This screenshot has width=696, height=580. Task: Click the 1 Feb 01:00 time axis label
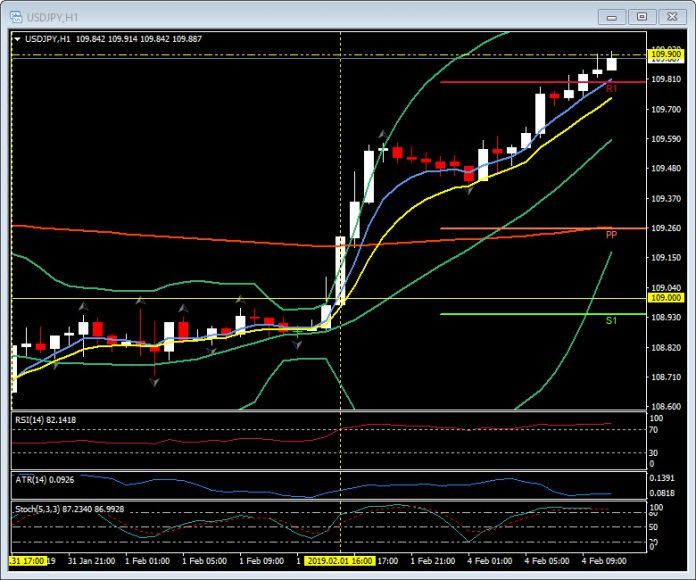click(x=147, y=561)
